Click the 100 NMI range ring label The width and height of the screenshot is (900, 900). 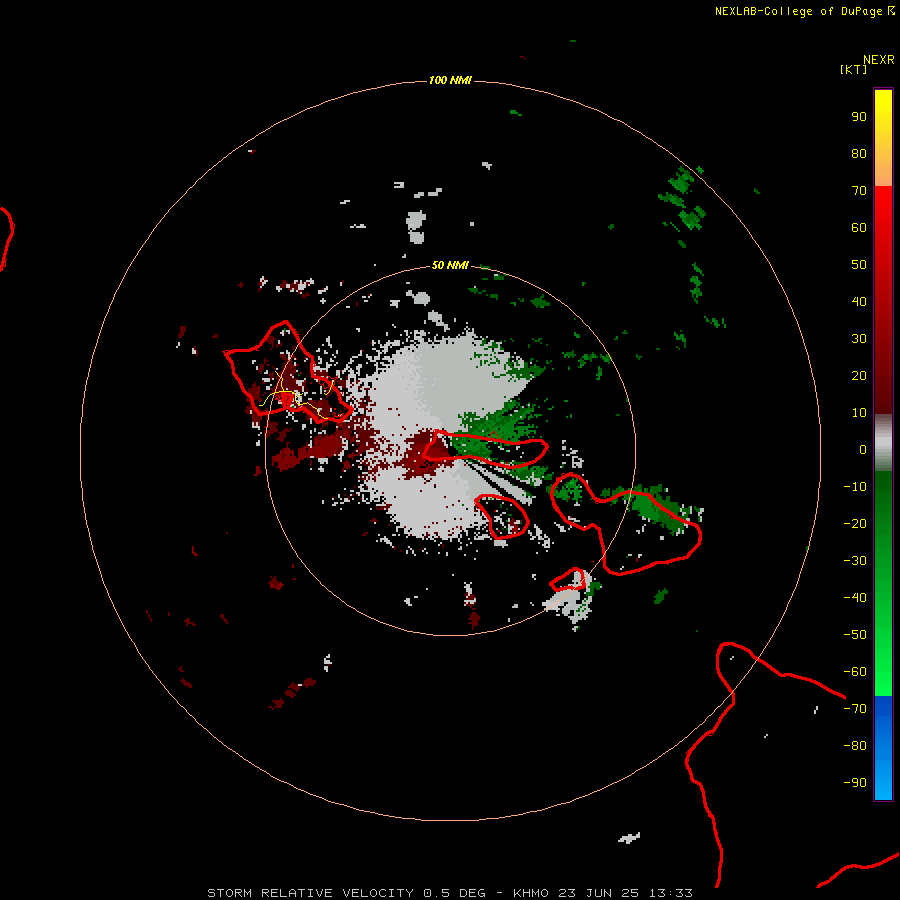[450, 80]
